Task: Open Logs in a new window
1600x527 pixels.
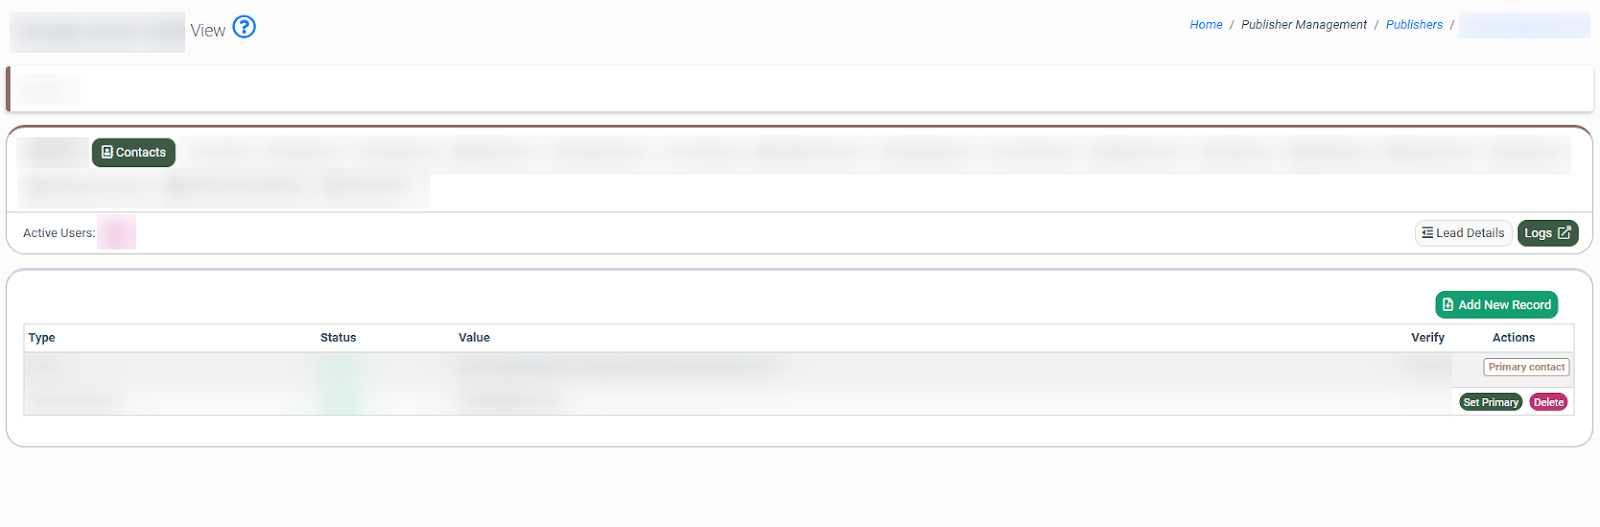Action: [x=1547, y=233]
